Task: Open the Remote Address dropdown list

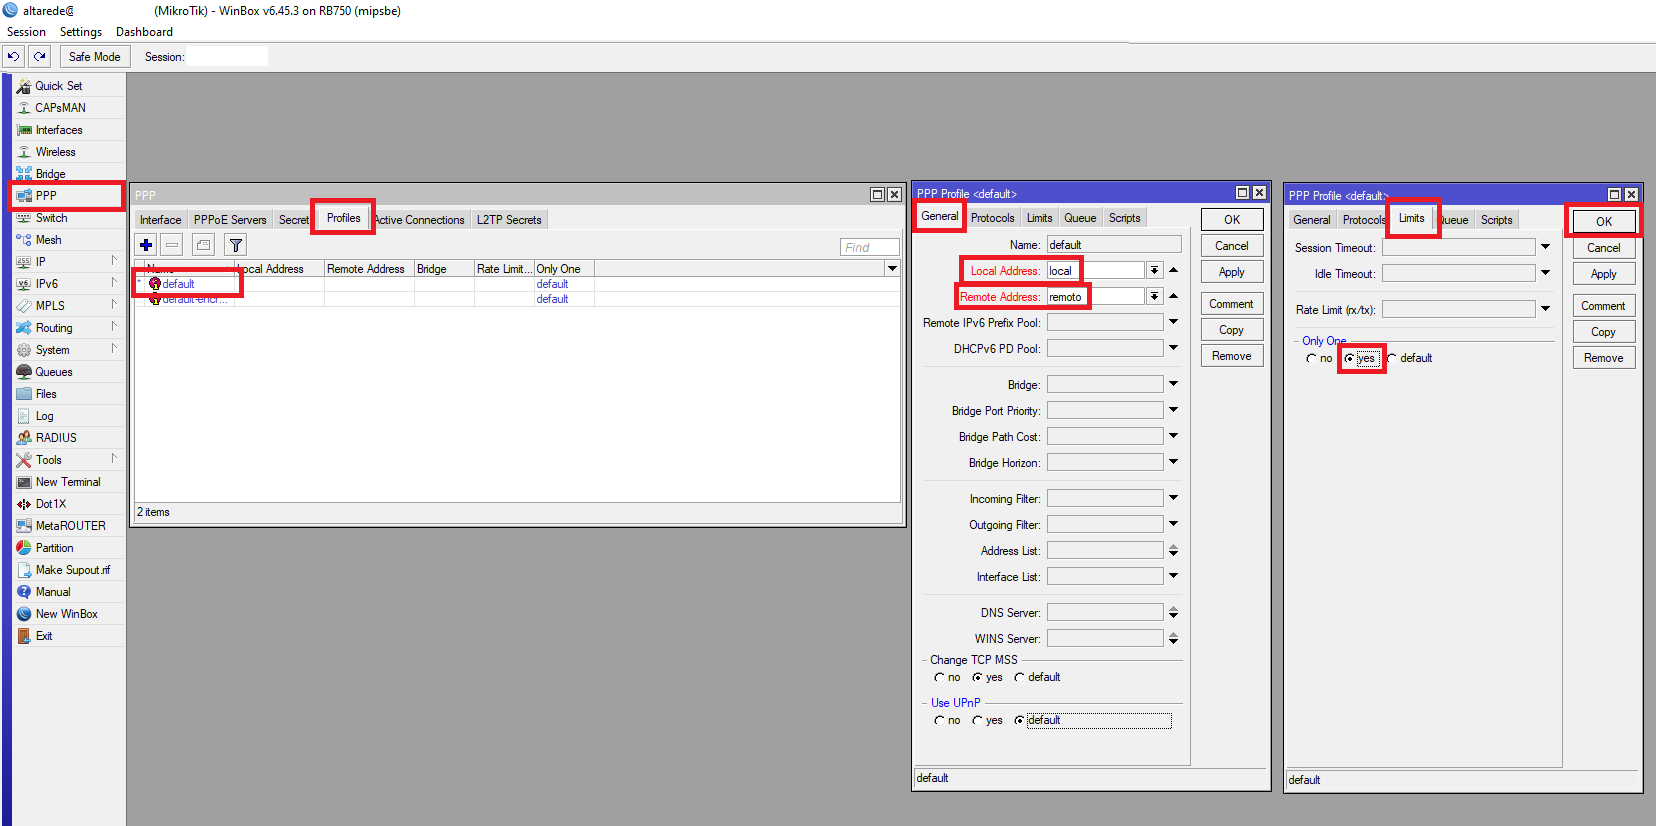Action: (x=1155, y=297)
